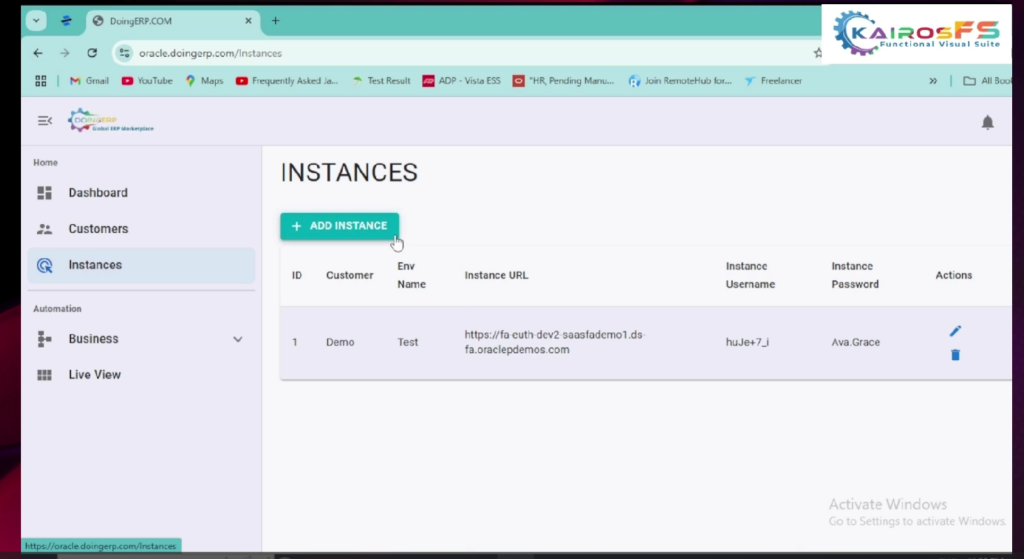The height and width of the screenshot is (559, 1024).
Task: Click the Add Instance button
Action: tap(339, 226)
